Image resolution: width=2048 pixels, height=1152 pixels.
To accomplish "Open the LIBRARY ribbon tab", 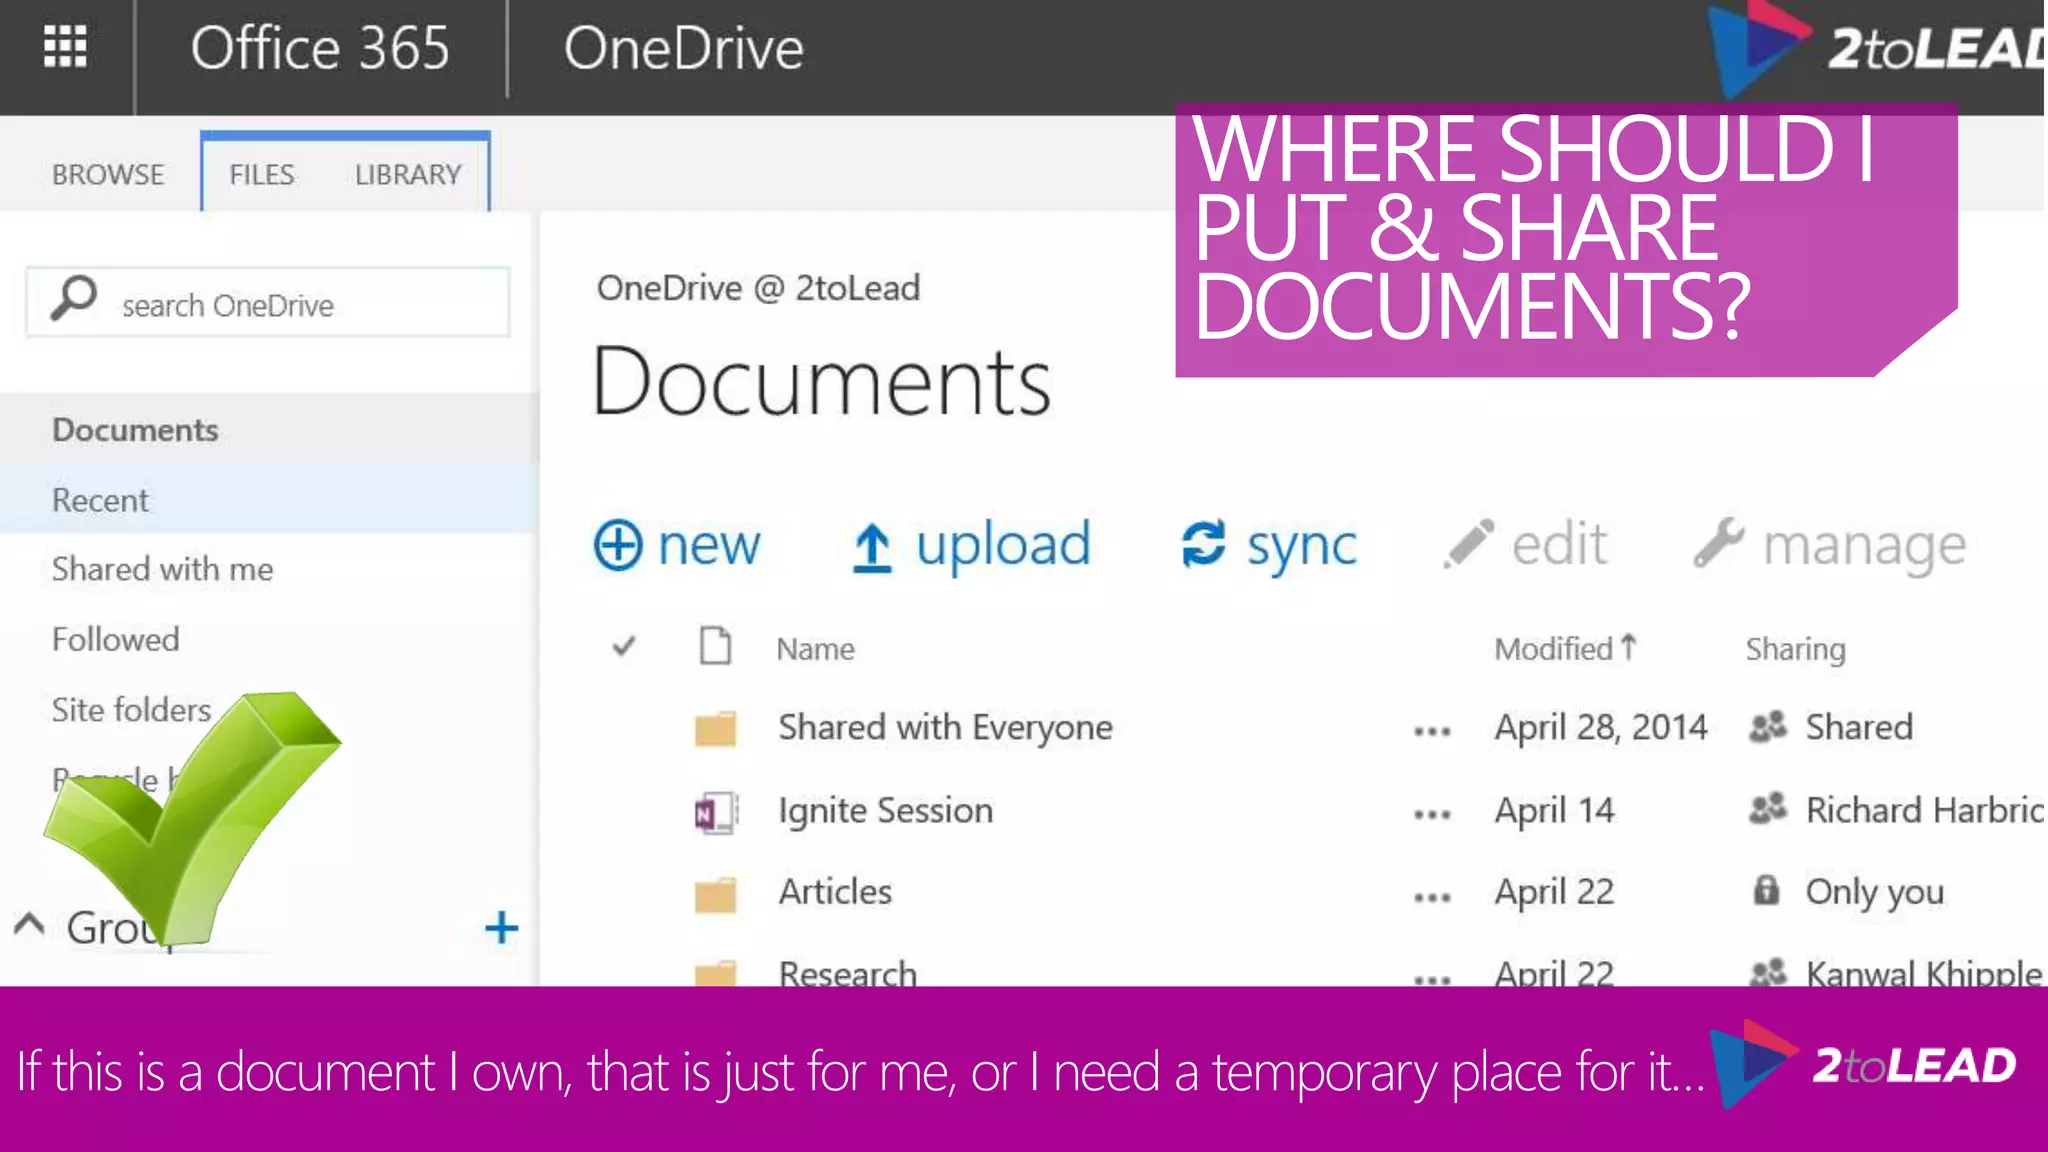I will tap(408, 174).
